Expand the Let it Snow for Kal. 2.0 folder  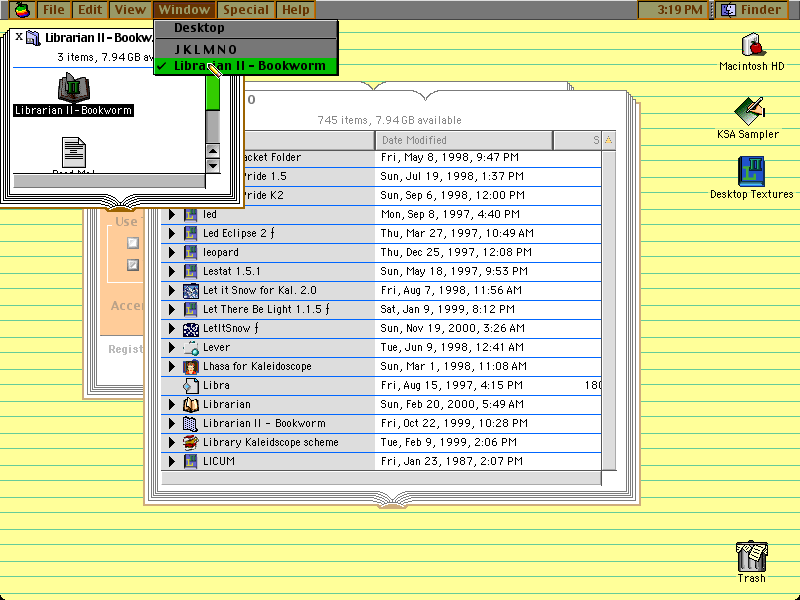tap(172, 290)
